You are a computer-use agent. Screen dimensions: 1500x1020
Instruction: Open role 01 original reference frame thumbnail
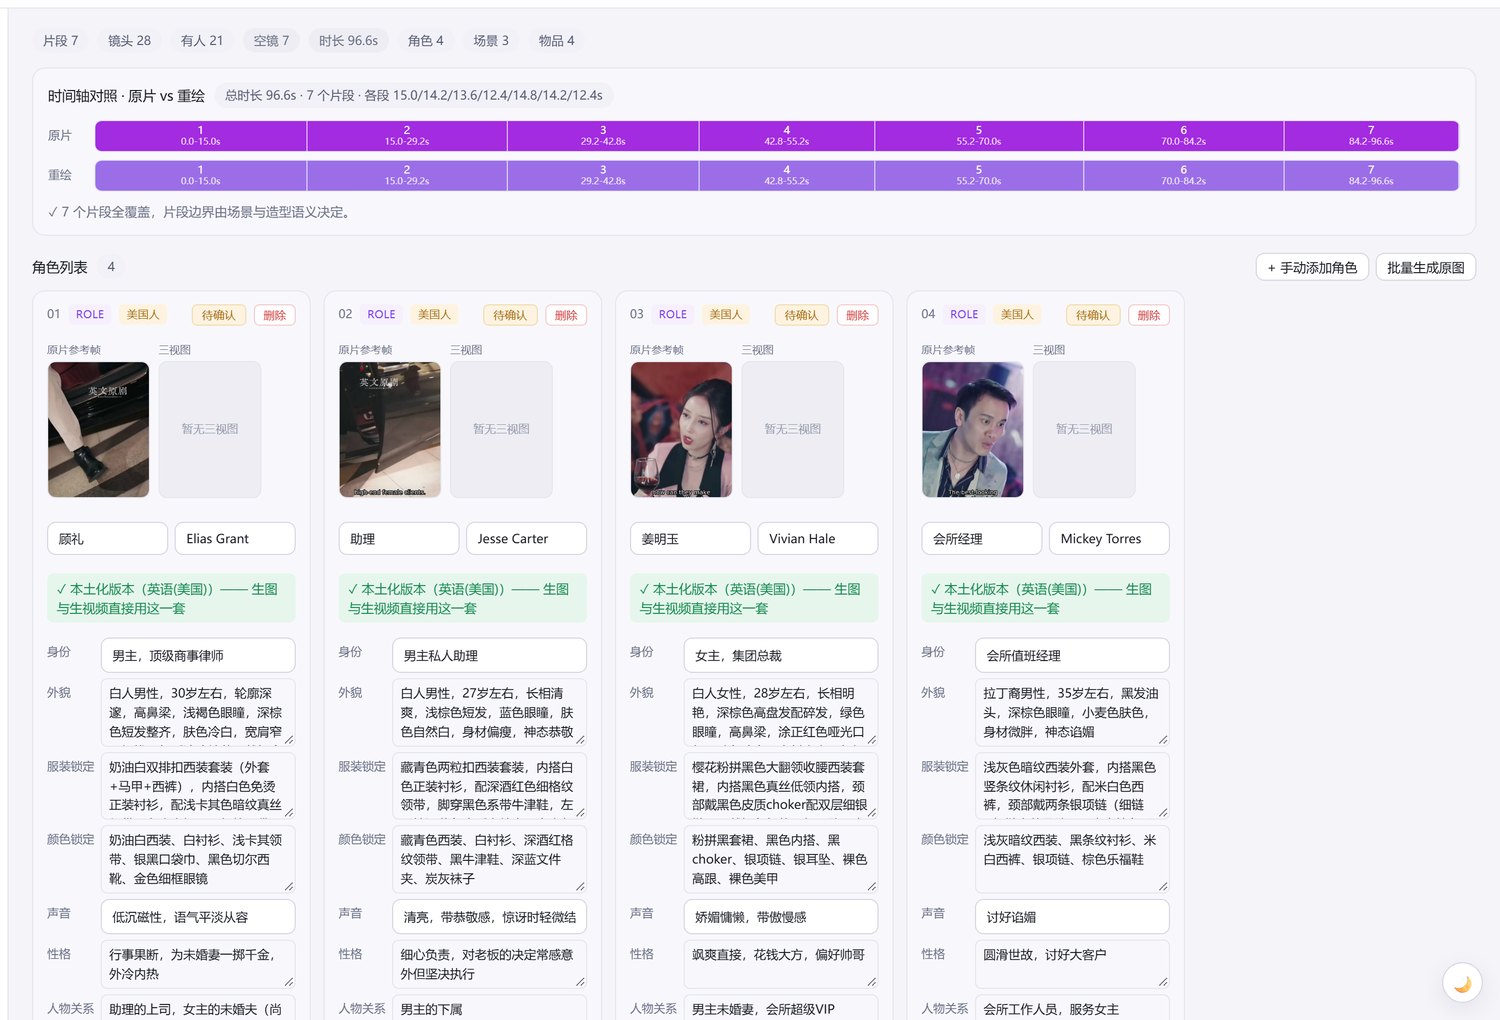tap(98, 429)
